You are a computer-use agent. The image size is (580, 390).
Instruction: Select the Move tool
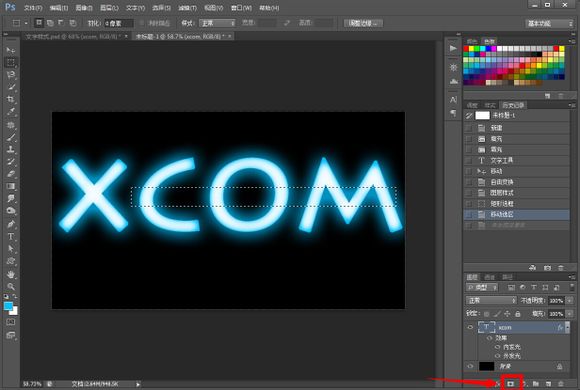[11, 50]
